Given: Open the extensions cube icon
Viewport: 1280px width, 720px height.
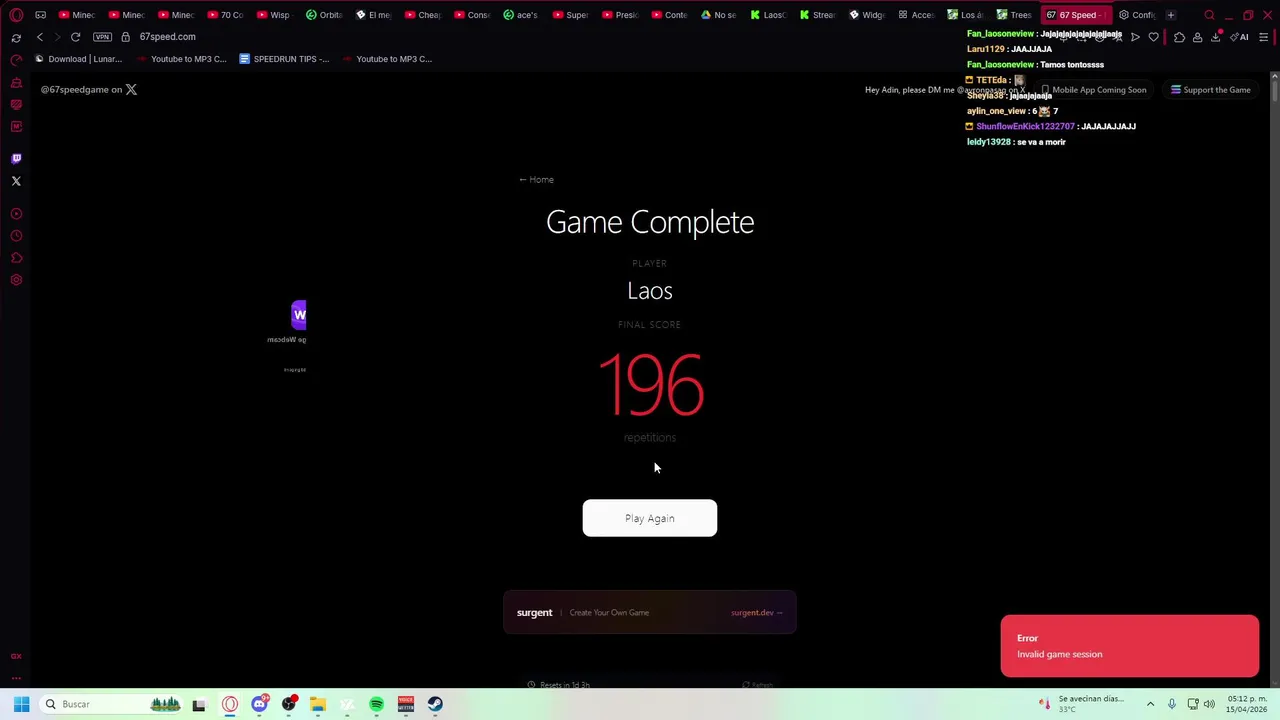Looking at the screenshot, I should pyautogui.click(x=1179, y=37).
